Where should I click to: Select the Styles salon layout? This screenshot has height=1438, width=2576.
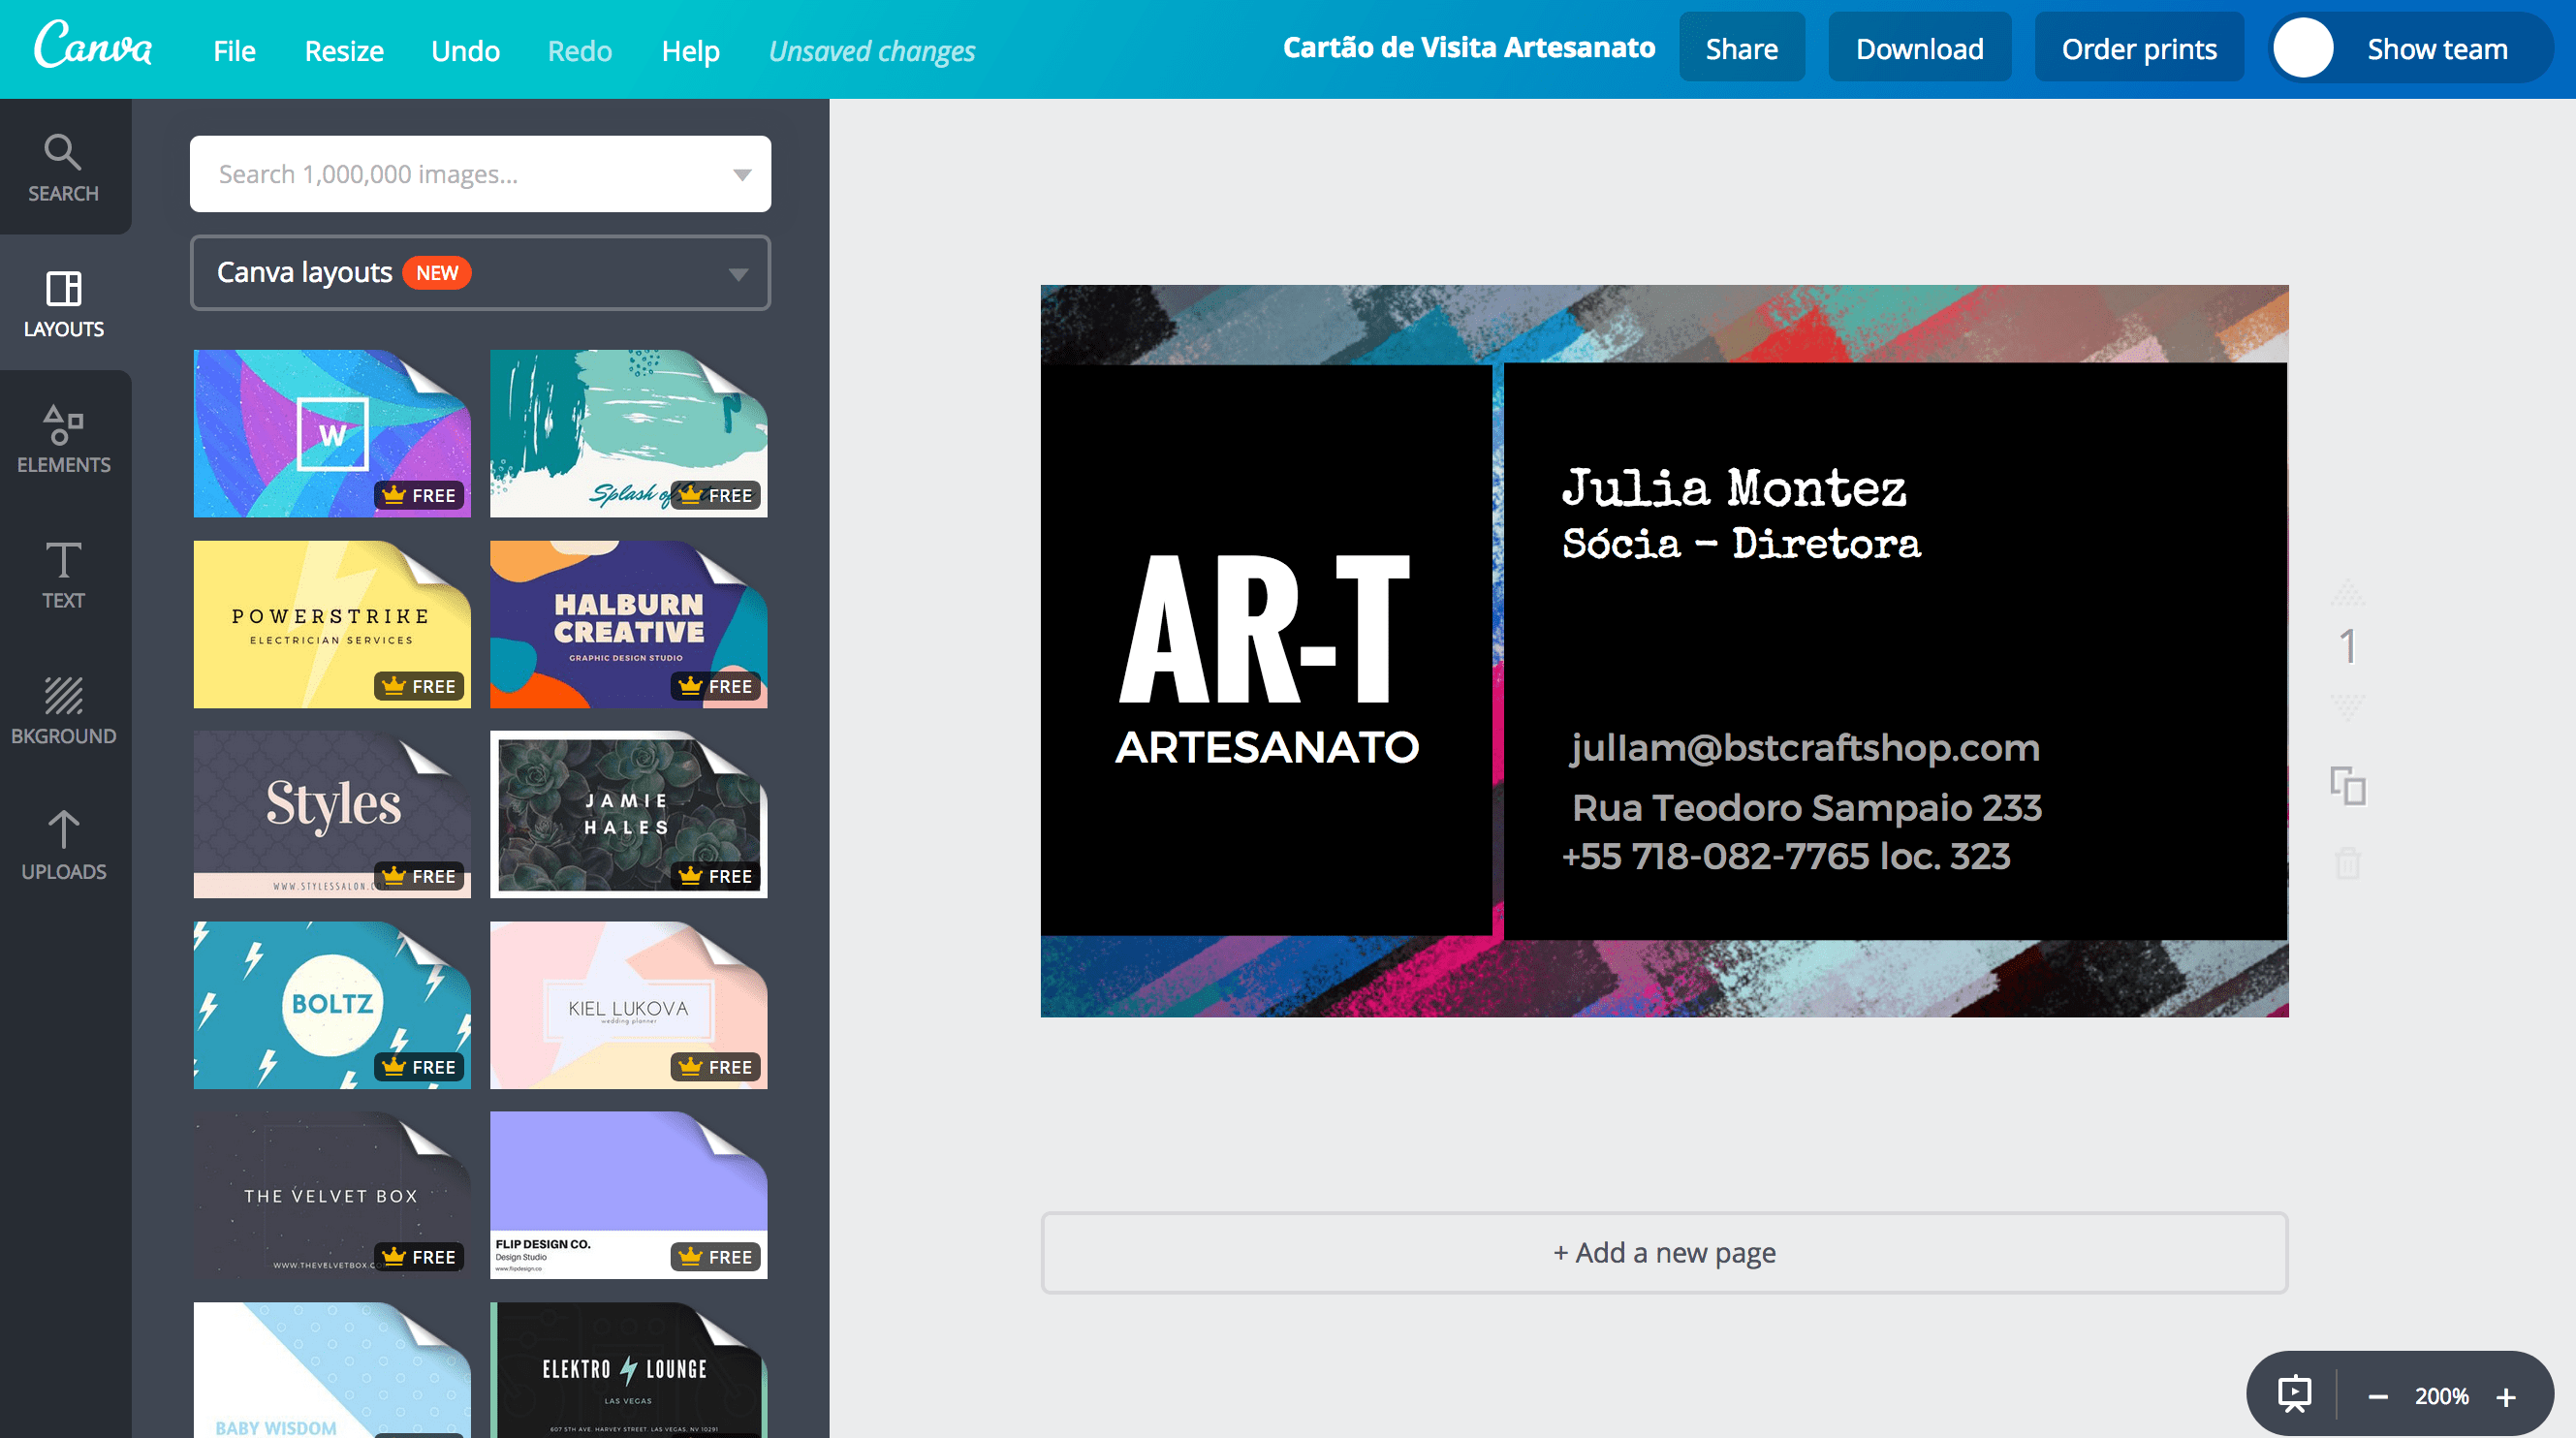332,814
